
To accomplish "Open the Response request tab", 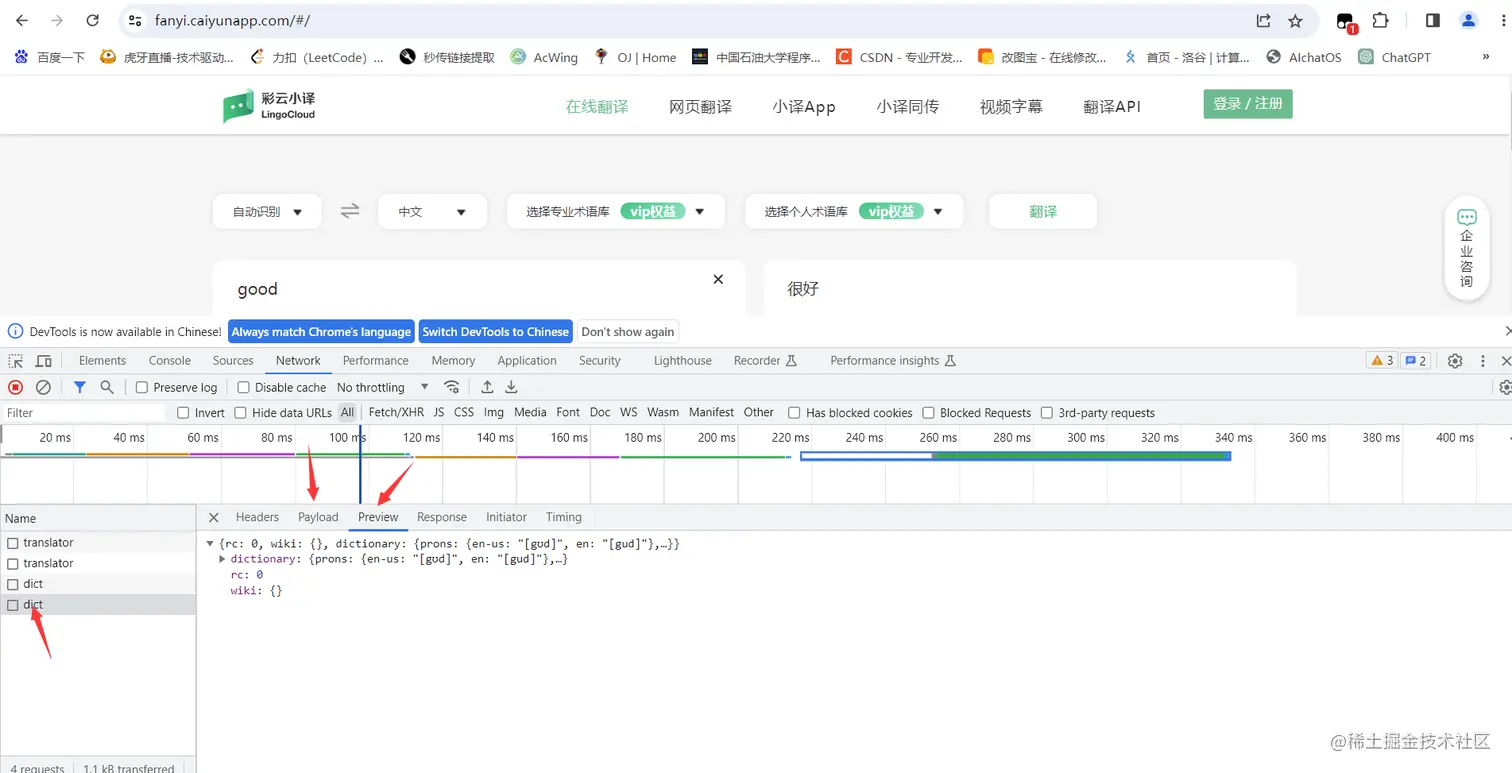I will pos(442,517).
